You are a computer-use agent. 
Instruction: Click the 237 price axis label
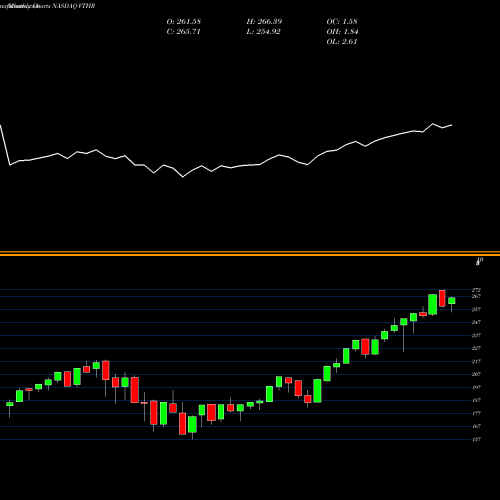tap(476, 335)
